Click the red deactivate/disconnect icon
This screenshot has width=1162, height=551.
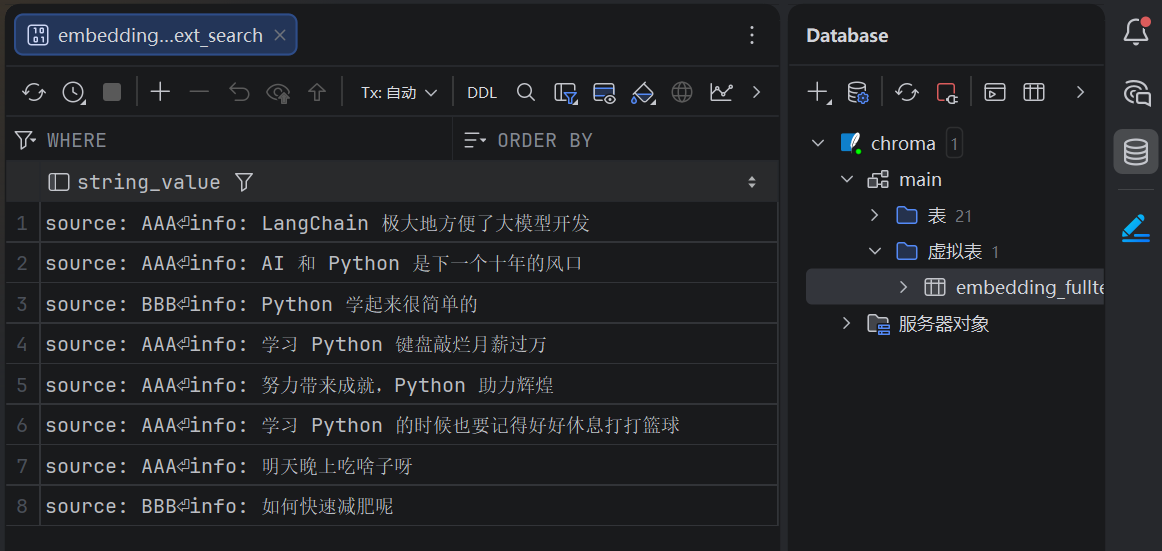[946, 93]
